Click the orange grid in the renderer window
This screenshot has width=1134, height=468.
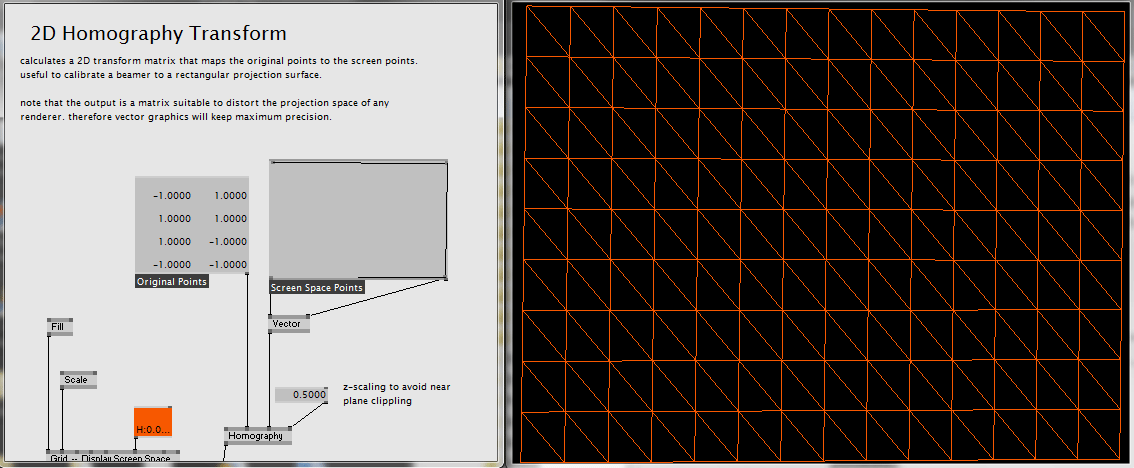point(822,233)
